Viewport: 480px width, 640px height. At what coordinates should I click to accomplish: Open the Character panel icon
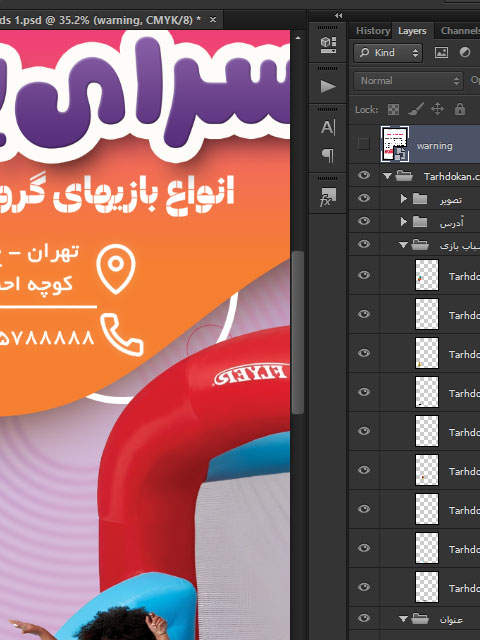click(328, 127)
